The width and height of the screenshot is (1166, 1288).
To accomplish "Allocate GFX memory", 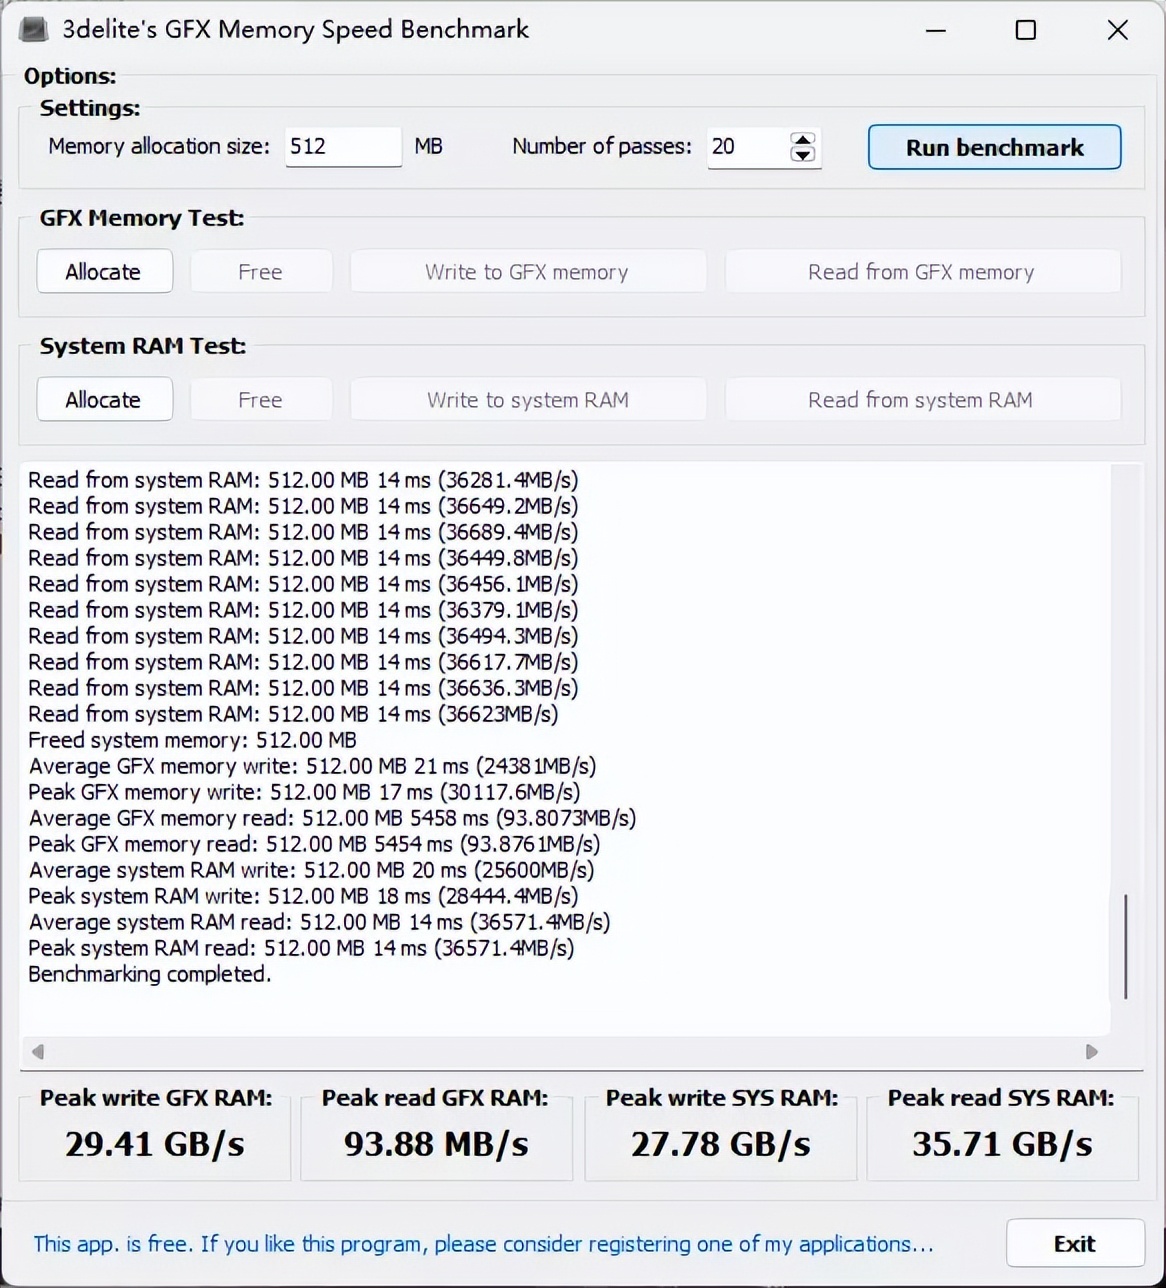I will pos(104,271).
